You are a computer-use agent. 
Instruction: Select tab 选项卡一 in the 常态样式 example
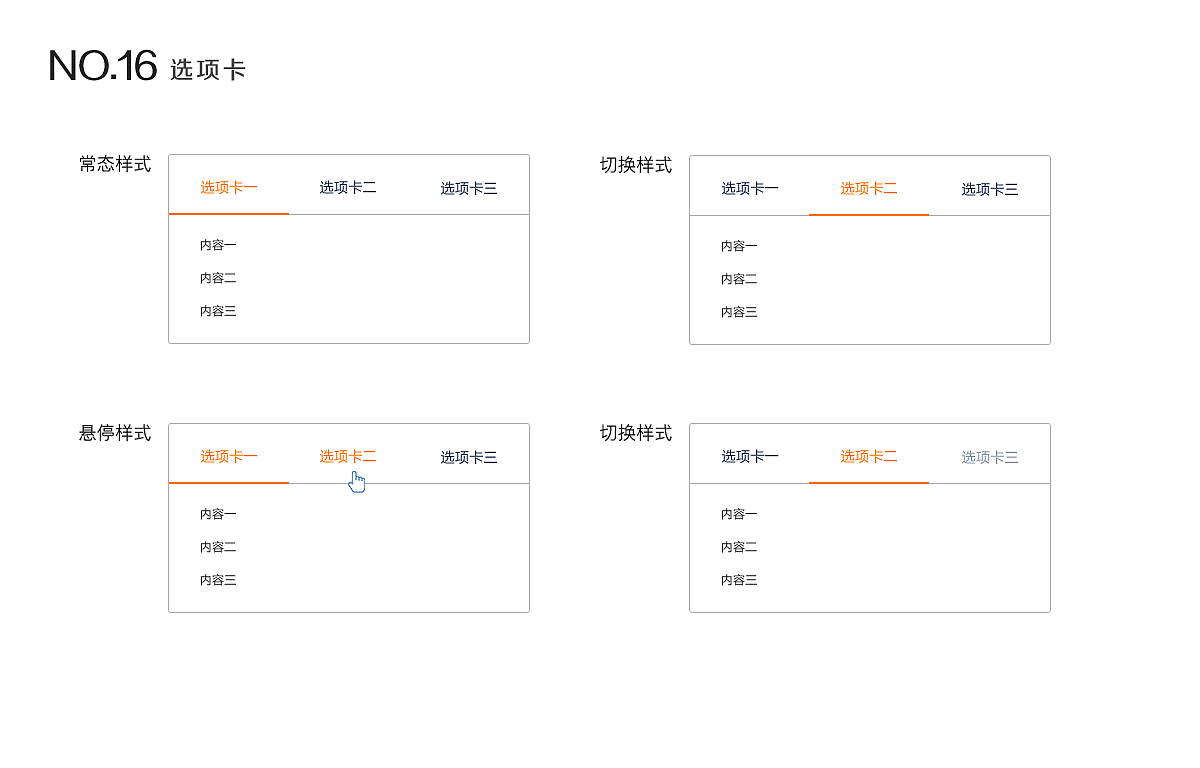tap(228, 188)
